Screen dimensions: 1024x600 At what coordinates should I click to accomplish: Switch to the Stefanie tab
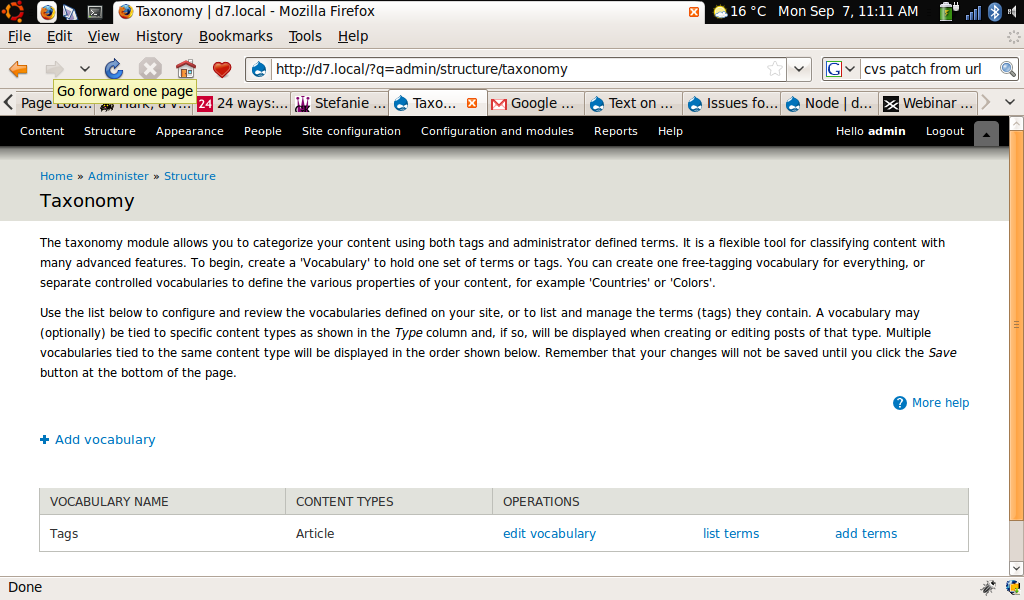click(340, 103)
